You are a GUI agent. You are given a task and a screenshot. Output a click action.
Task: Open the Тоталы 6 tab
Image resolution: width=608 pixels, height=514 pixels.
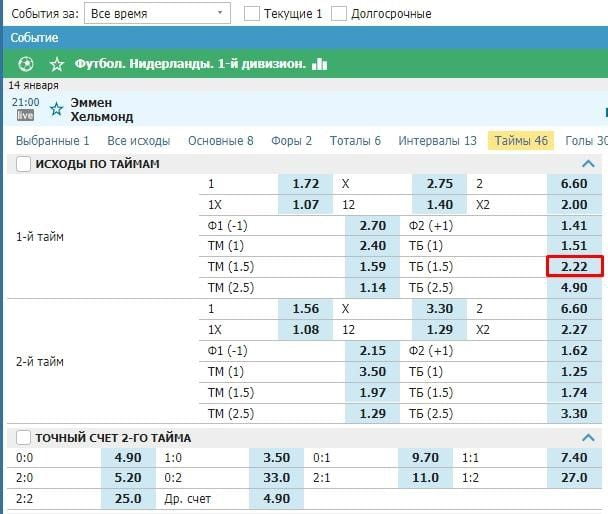click(x=355, y=141)
